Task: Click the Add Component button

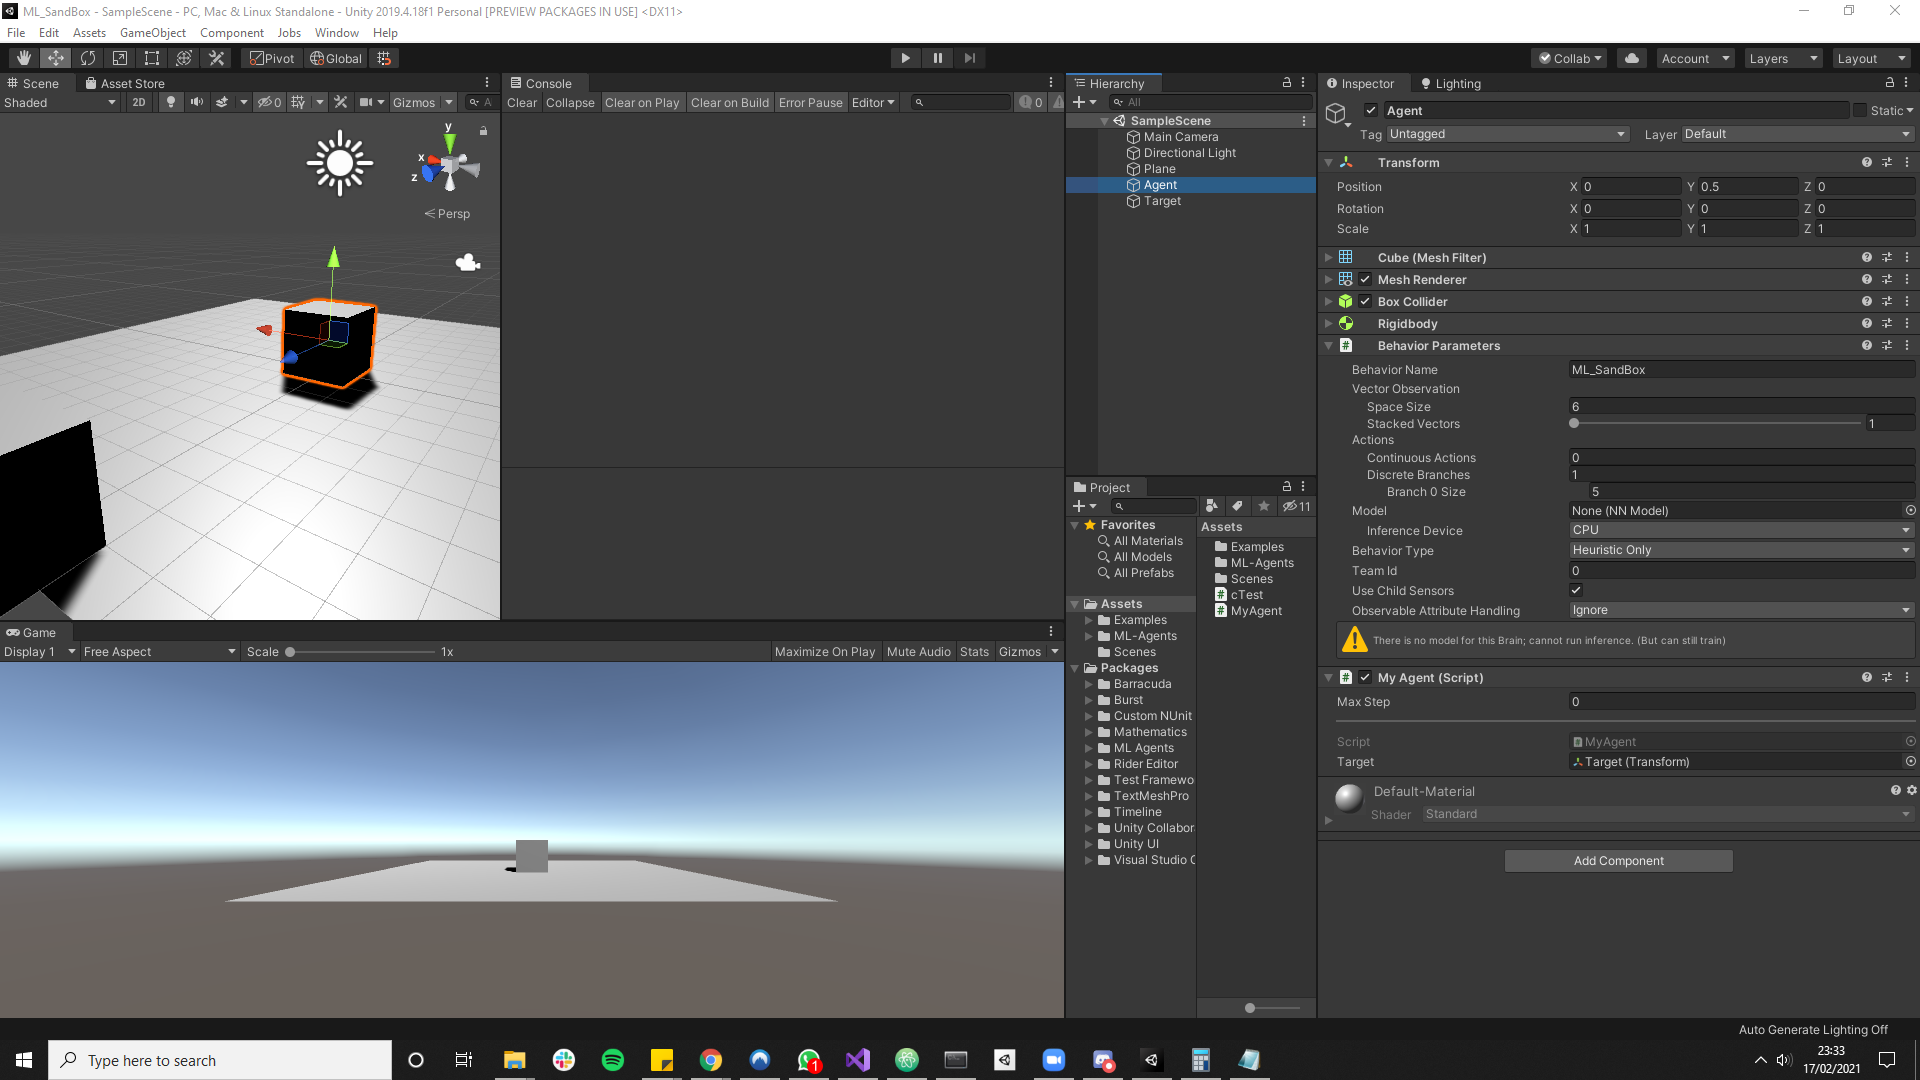Action: 1618,860
